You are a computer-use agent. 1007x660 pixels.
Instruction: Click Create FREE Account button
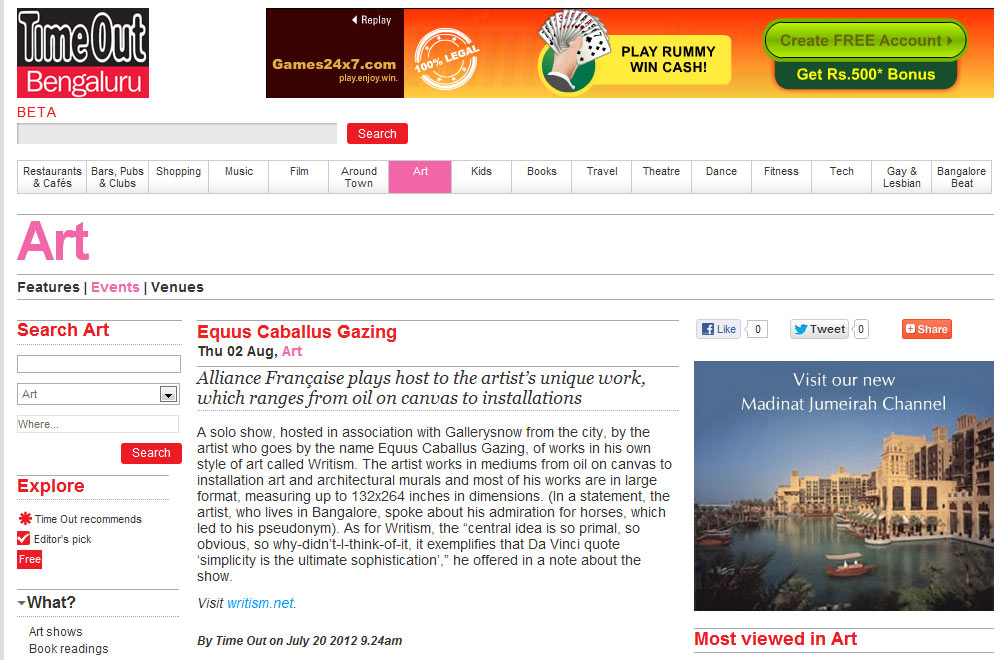[865, 41]
